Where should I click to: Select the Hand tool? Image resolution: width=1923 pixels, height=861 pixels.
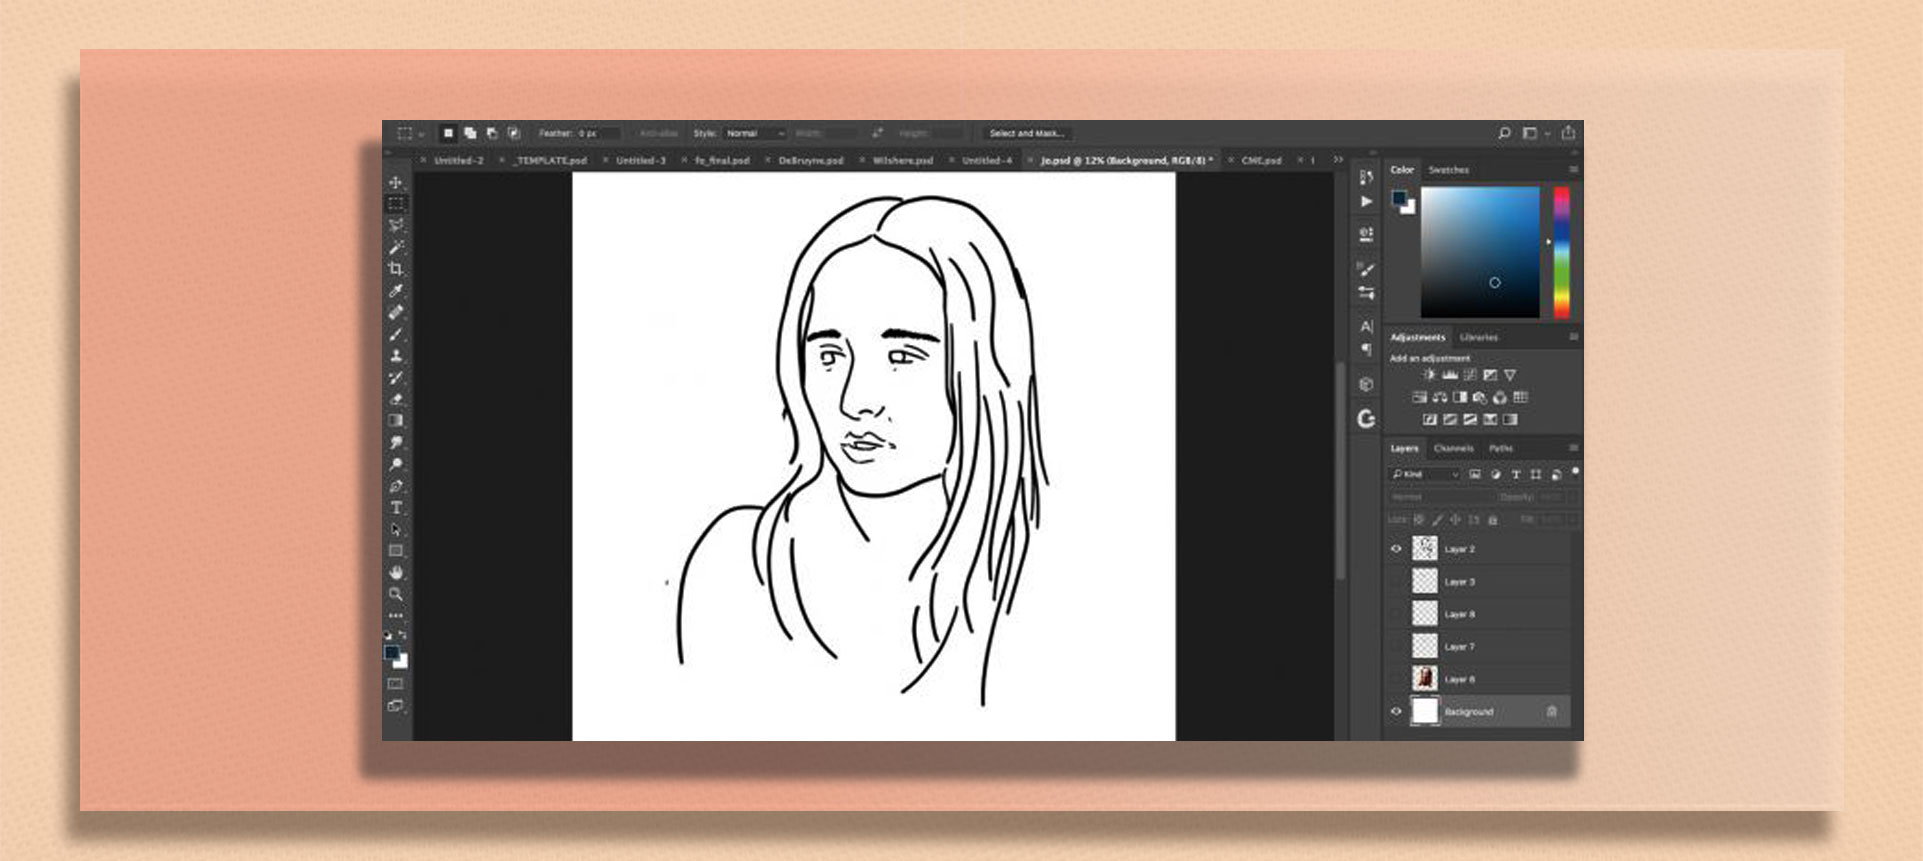click(396, 573)
